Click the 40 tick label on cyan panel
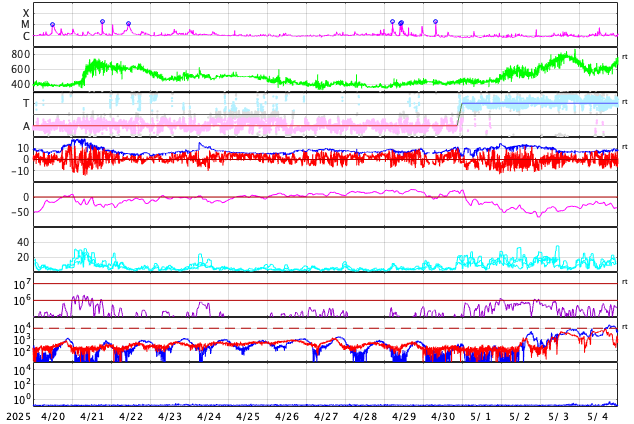634x424 pixels. pyautogui.click(x=23, y=242)
